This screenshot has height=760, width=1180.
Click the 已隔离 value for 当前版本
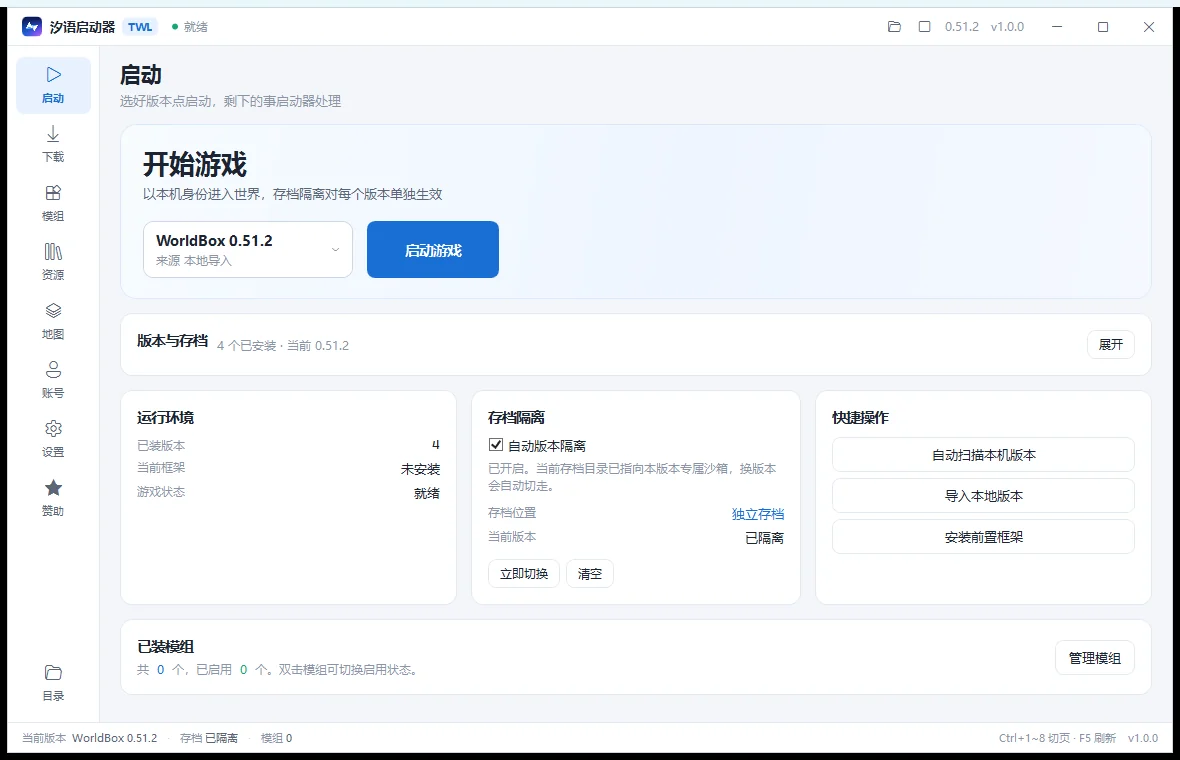(x=764, y=538)
